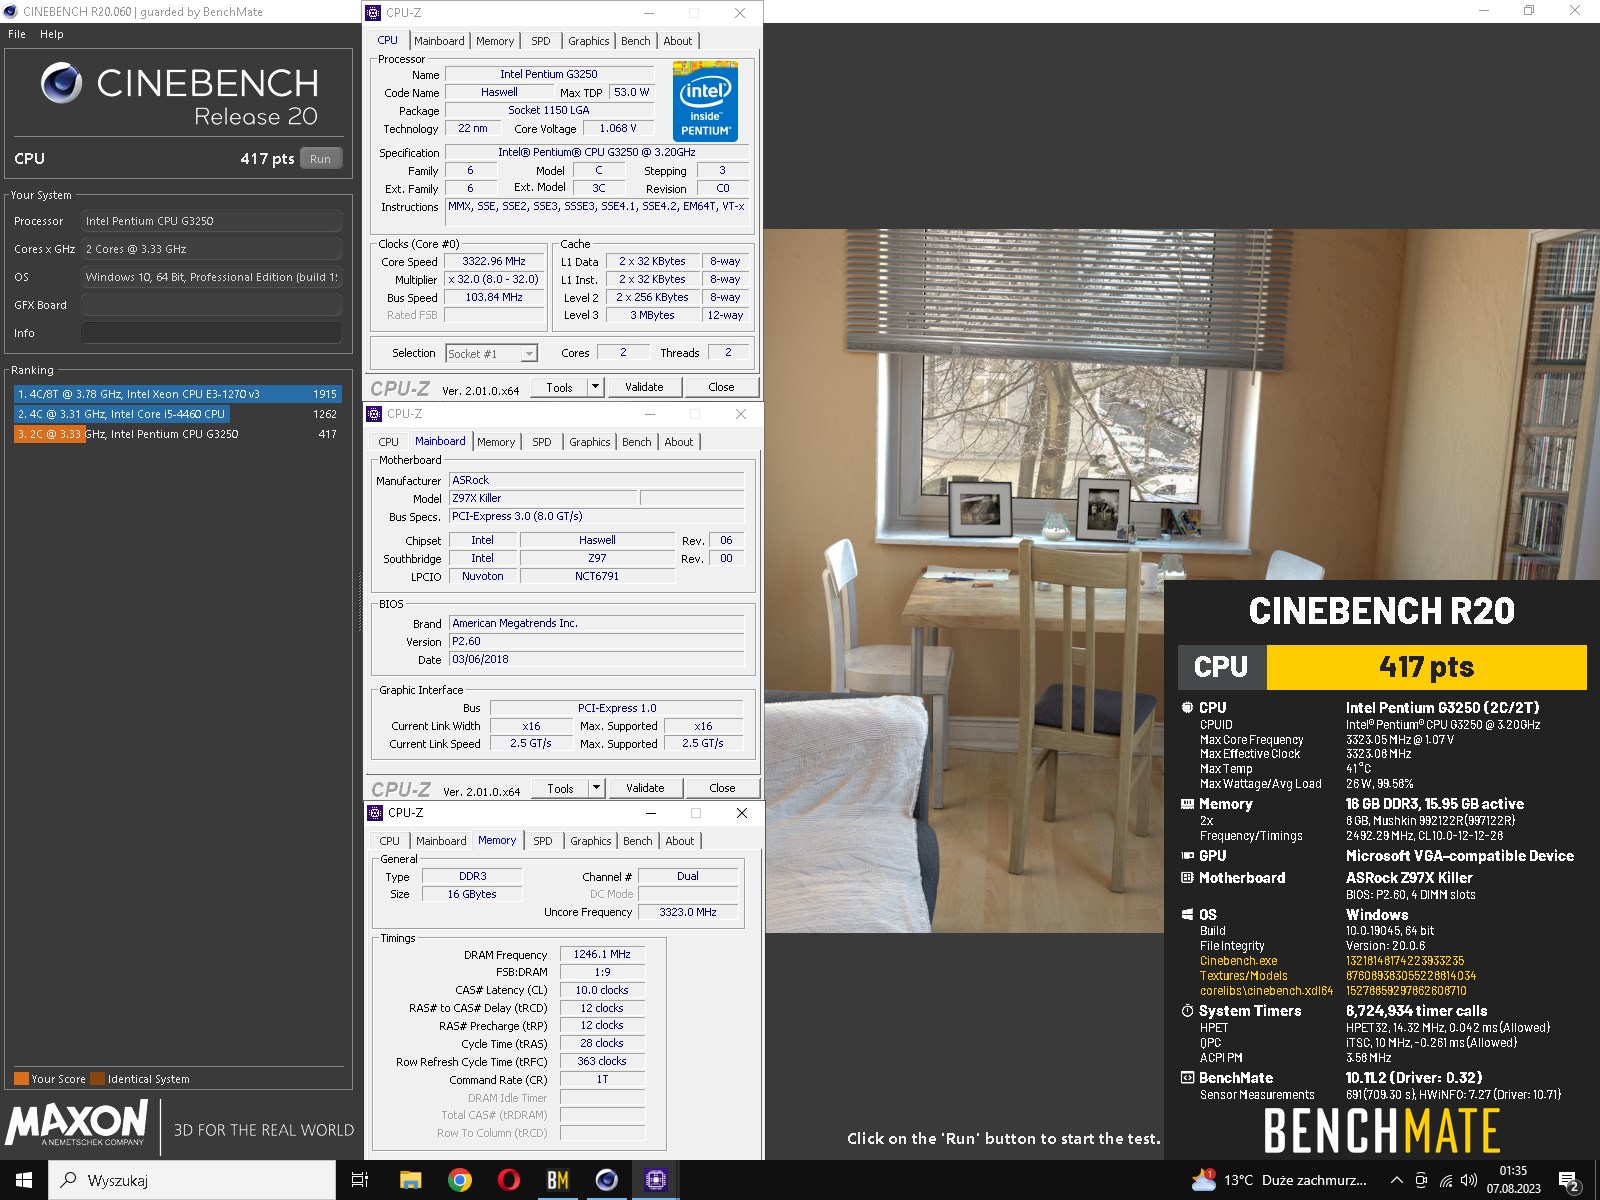Open BenchMate from taskbar

point(557,1180)
